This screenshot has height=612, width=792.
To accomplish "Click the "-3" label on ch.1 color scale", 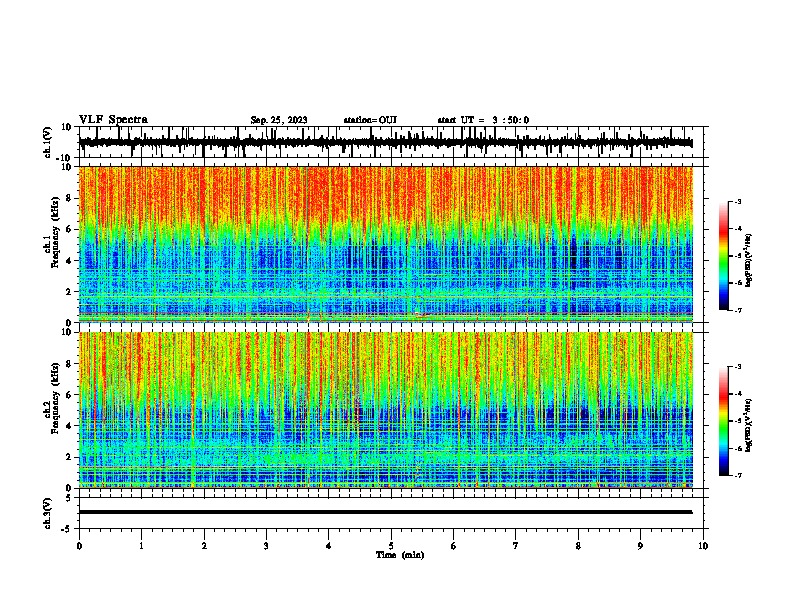I will tap(737, 202).
